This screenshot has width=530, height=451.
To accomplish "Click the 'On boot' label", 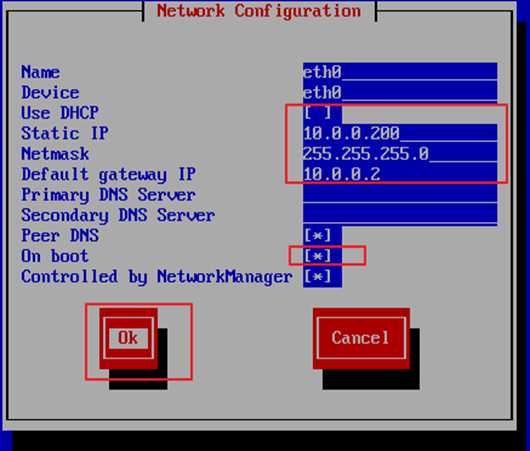I will click(55, 256).
